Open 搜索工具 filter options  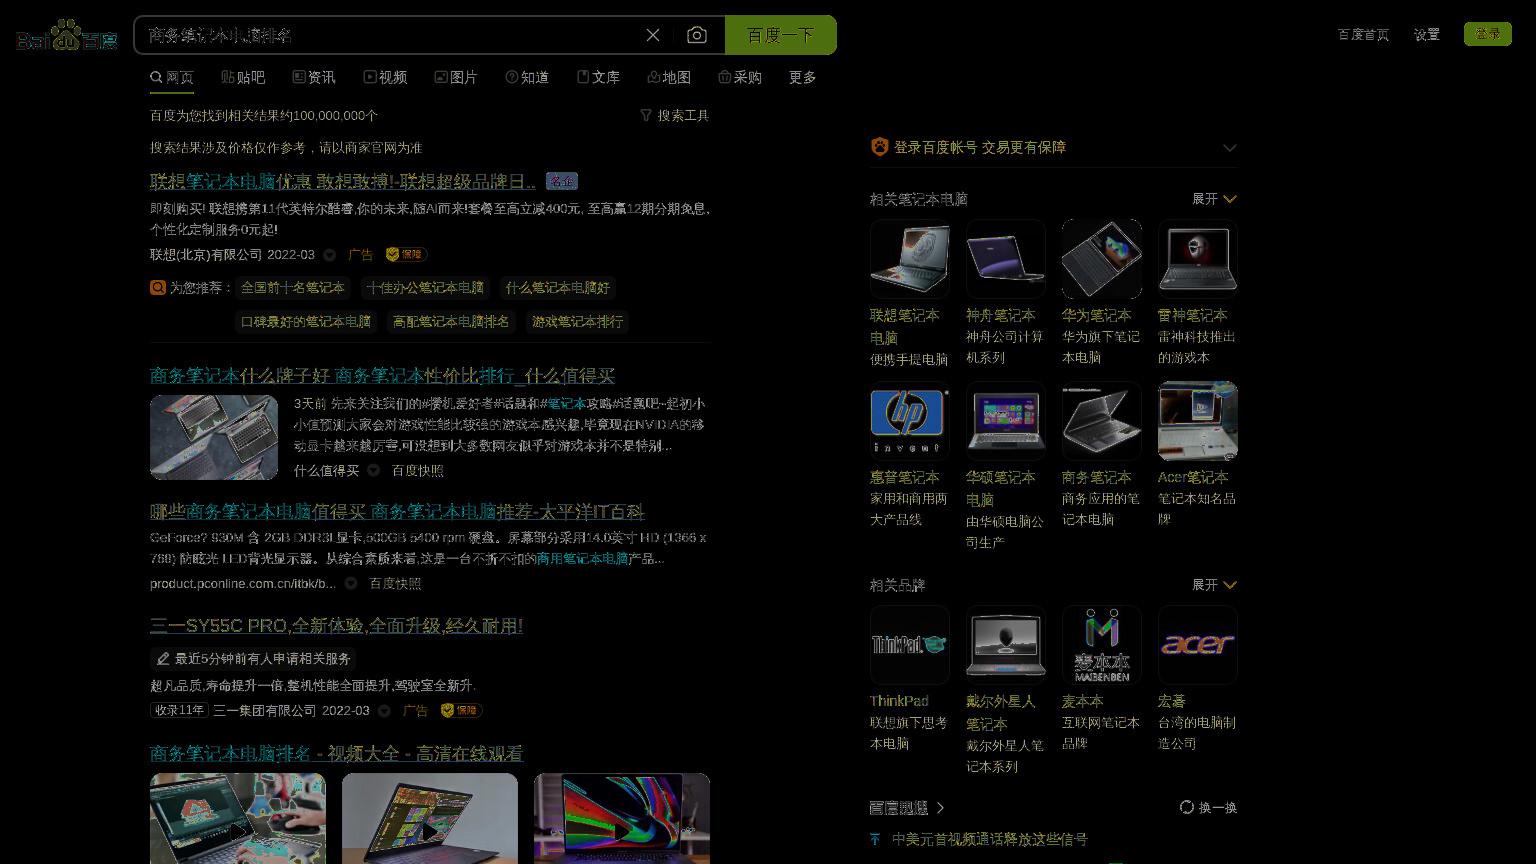[x=675, y=115]
